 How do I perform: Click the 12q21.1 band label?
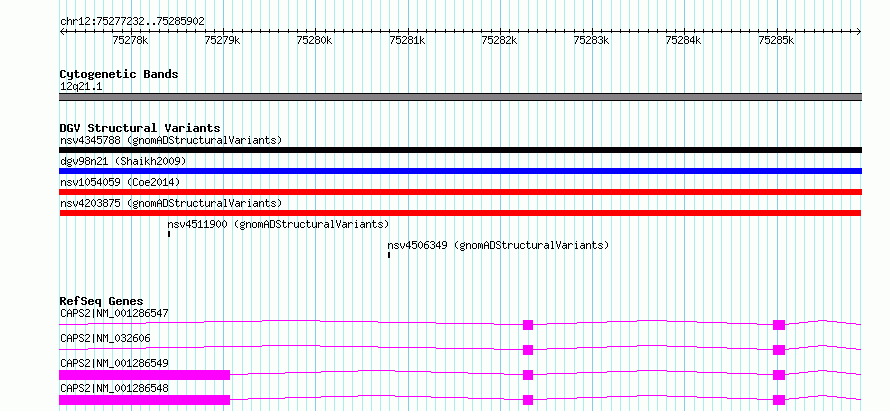pyautogui.click(x=81, y=87)
